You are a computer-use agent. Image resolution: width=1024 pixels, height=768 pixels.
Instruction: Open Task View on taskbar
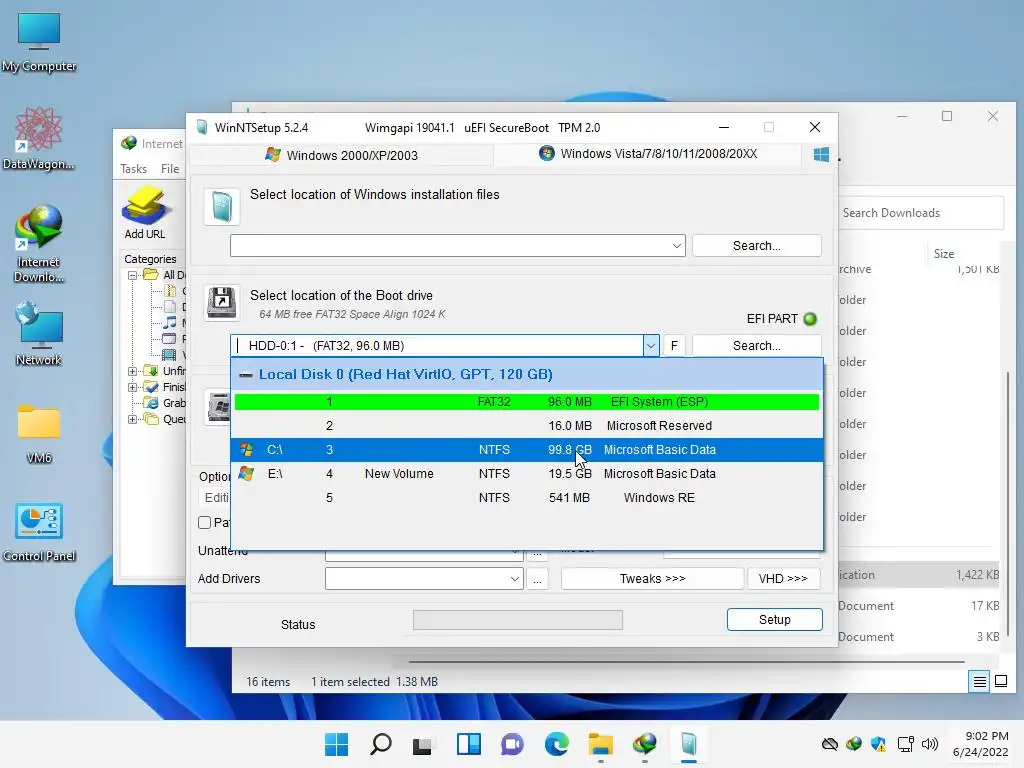point(424,744)
